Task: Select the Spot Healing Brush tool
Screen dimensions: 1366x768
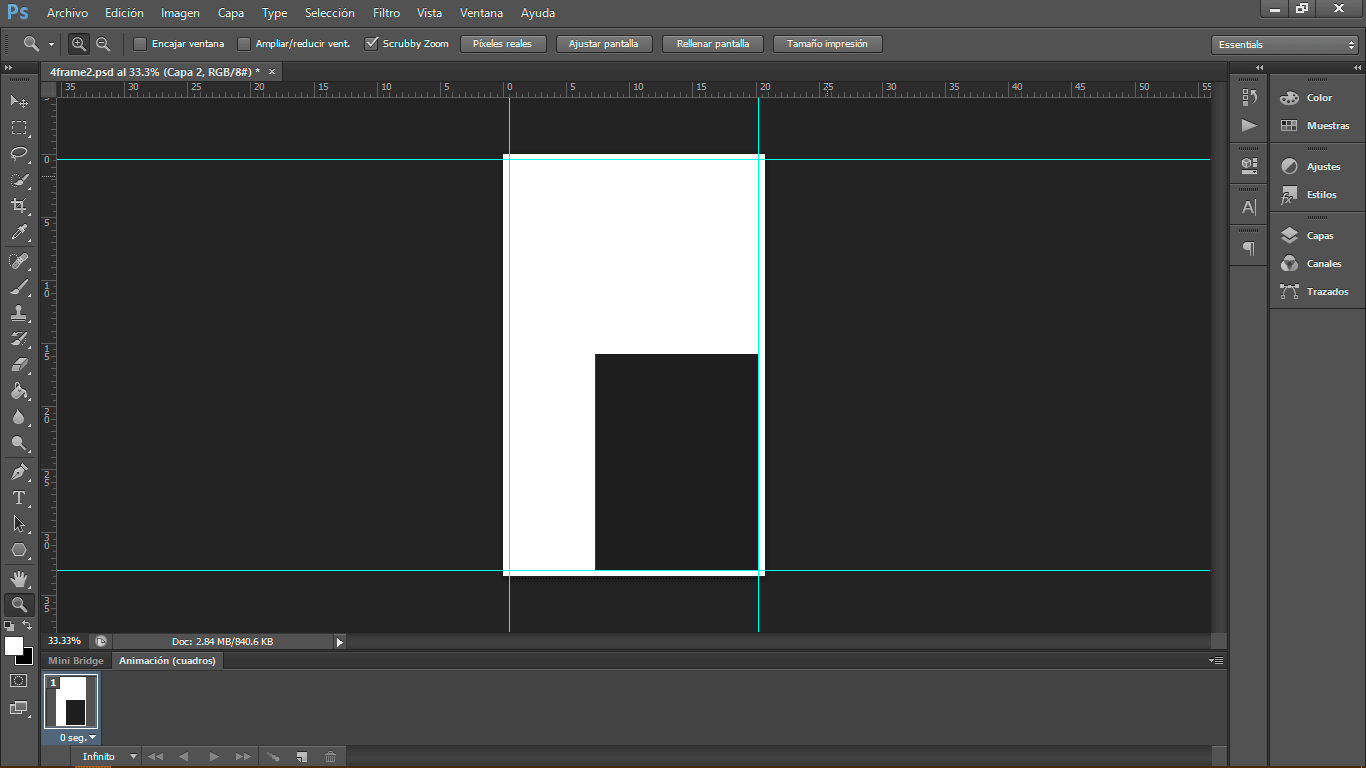Action: click(x=19, y=261)
